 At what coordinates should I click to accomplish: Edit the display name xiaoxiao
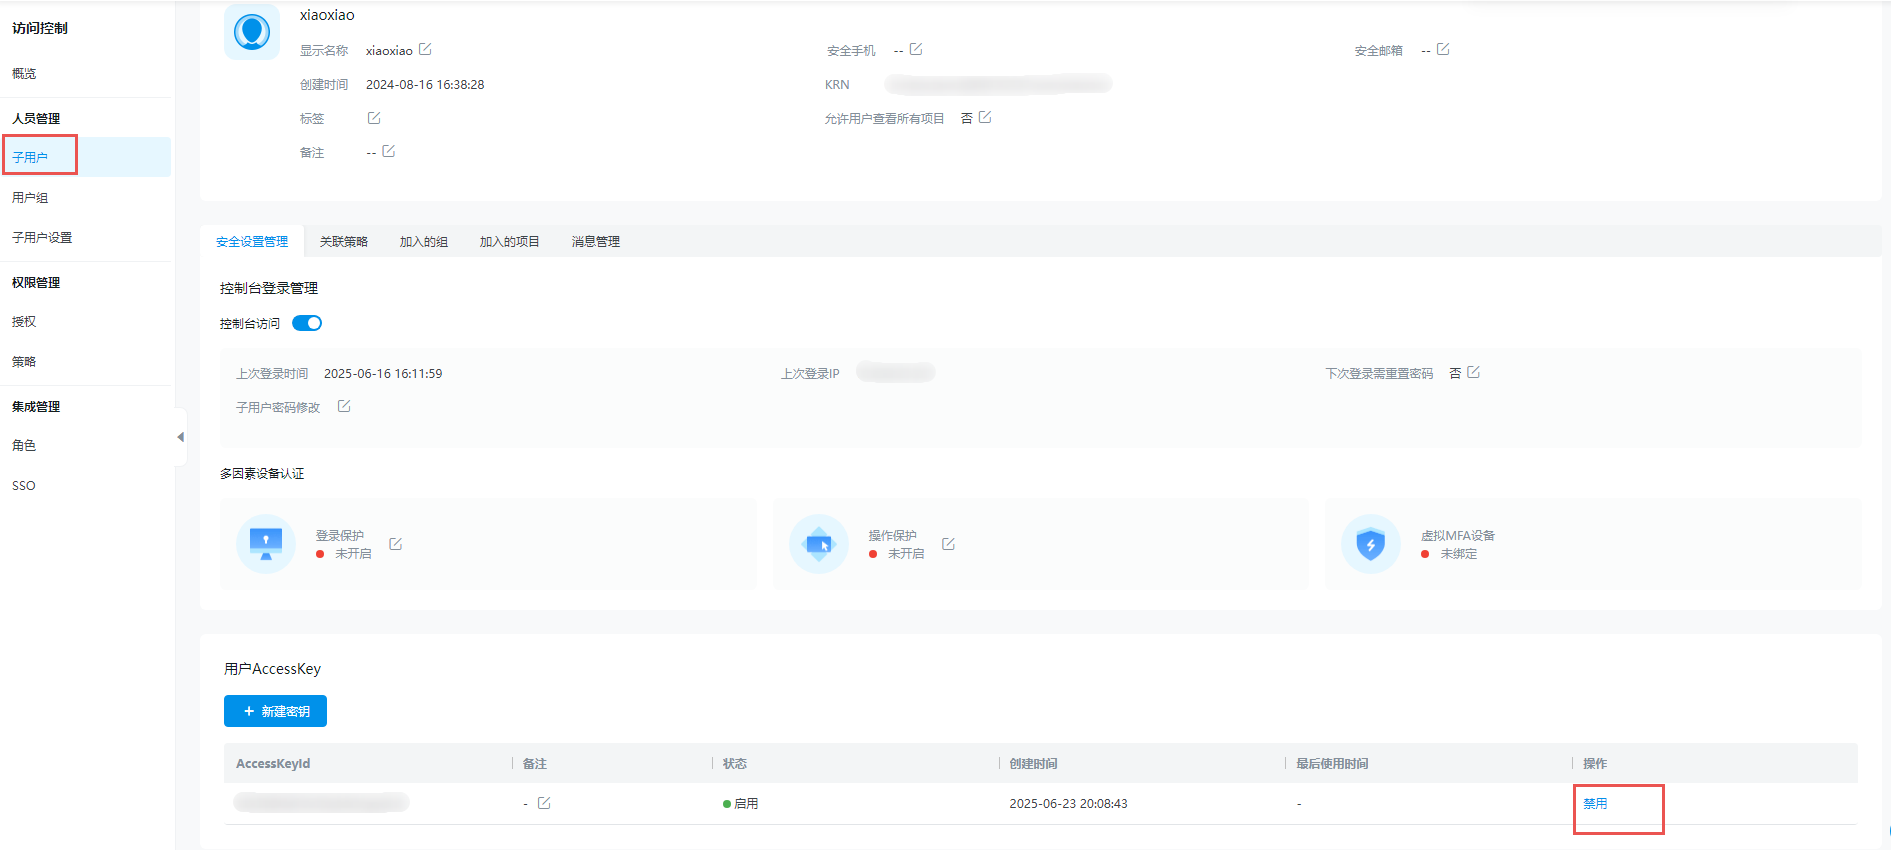(x=425, y=49)
